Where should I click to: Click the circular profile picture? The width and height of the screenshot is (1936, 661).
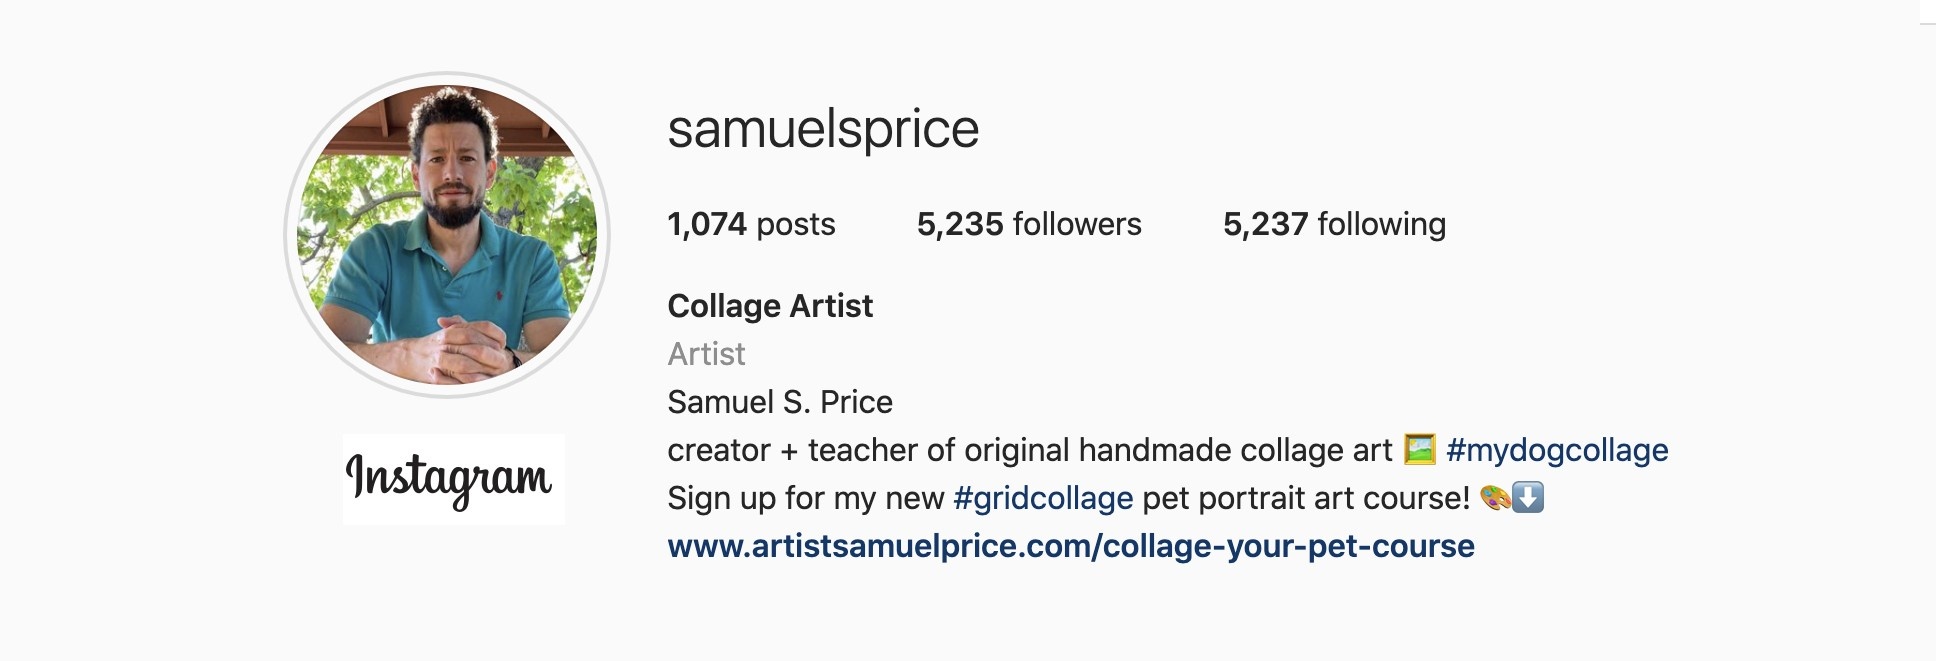(x=447, y=235)
